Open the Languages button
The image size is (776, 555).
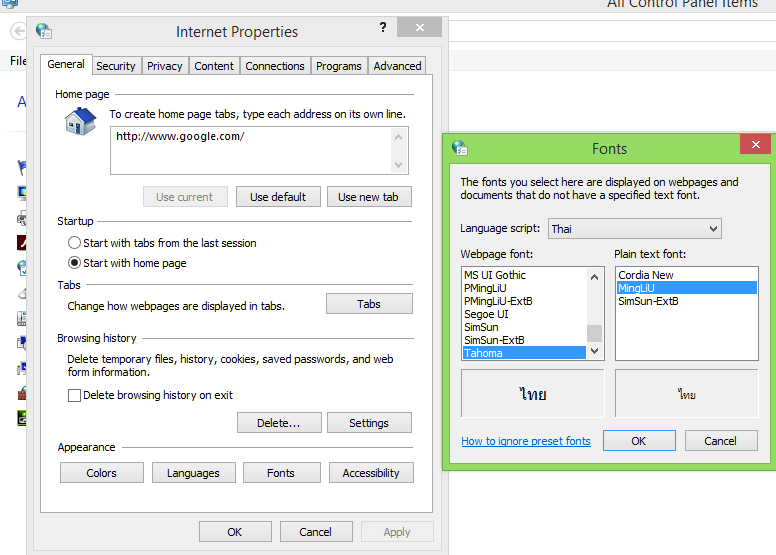click(194, 473)
